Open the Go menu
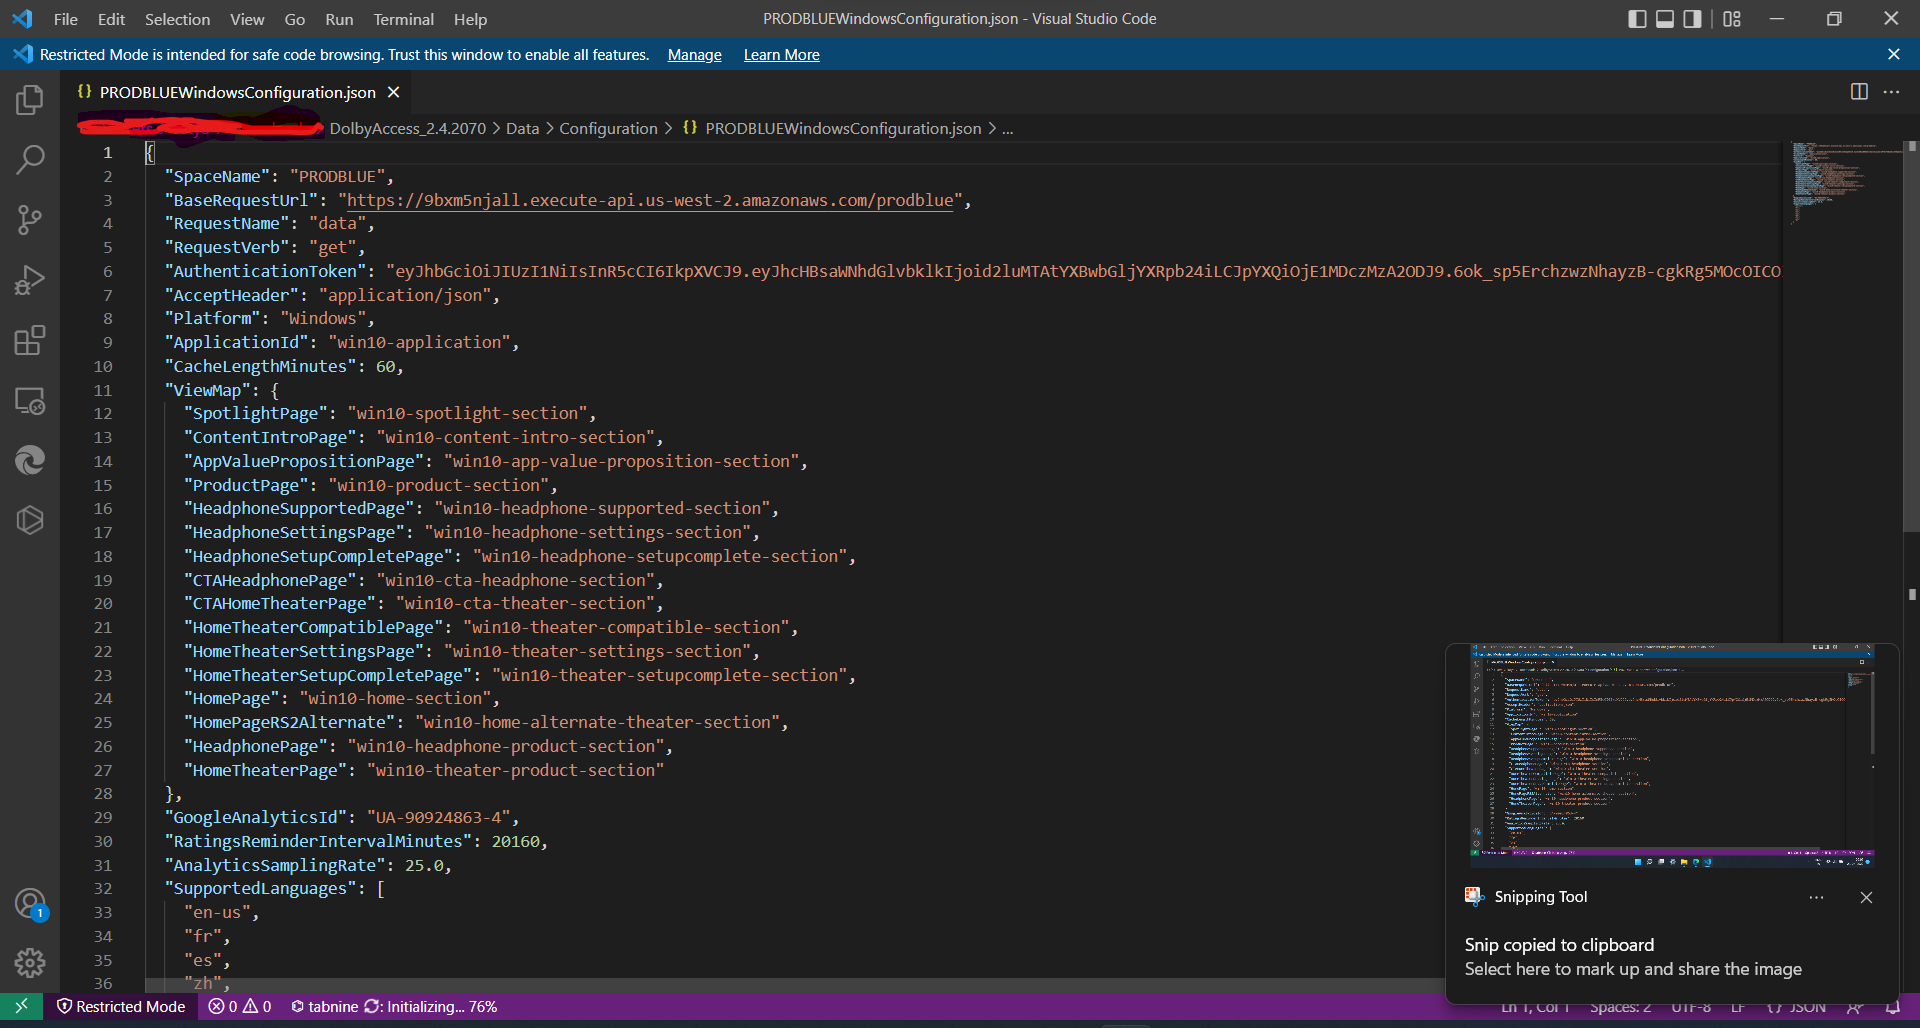 [295, 19]
